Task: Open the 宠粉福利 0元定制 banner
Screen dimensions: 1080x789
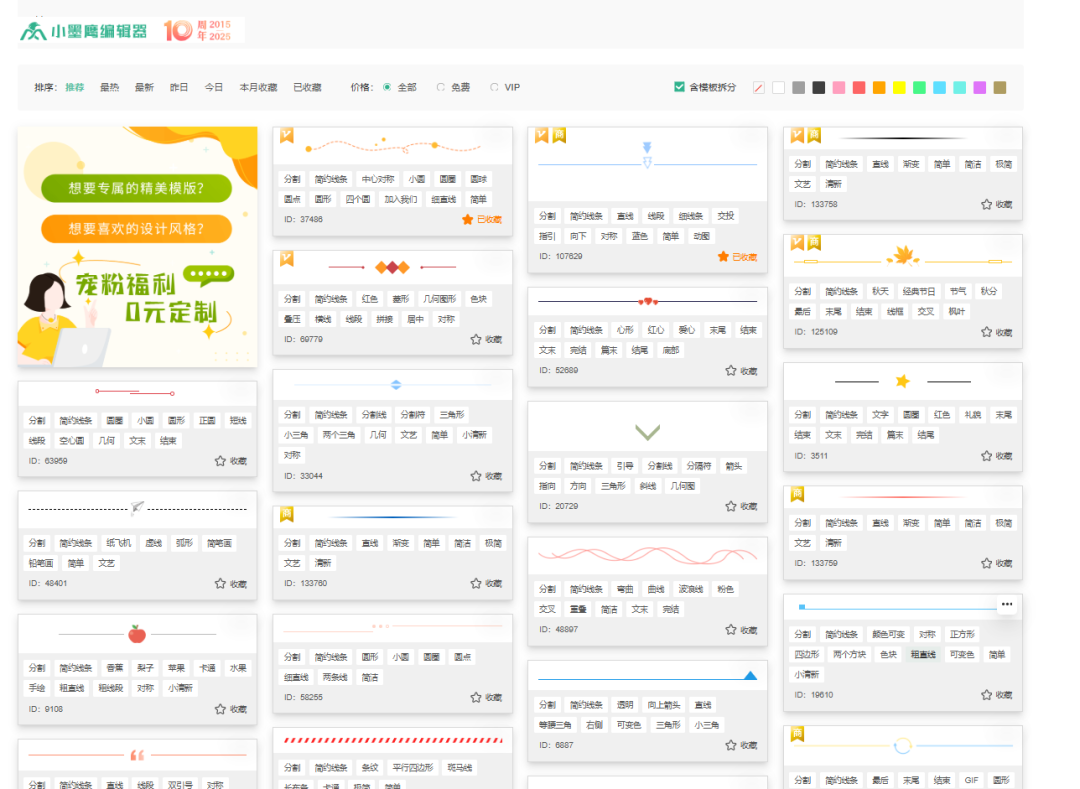Action: [x=137, y=247]
